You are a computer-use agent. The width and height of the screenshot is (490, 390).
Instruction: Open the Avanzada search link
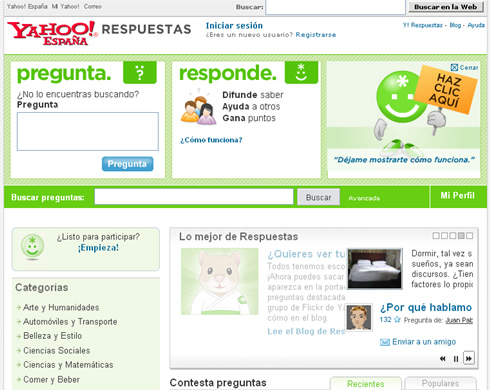pyautogui.click(x=364, y=198)
